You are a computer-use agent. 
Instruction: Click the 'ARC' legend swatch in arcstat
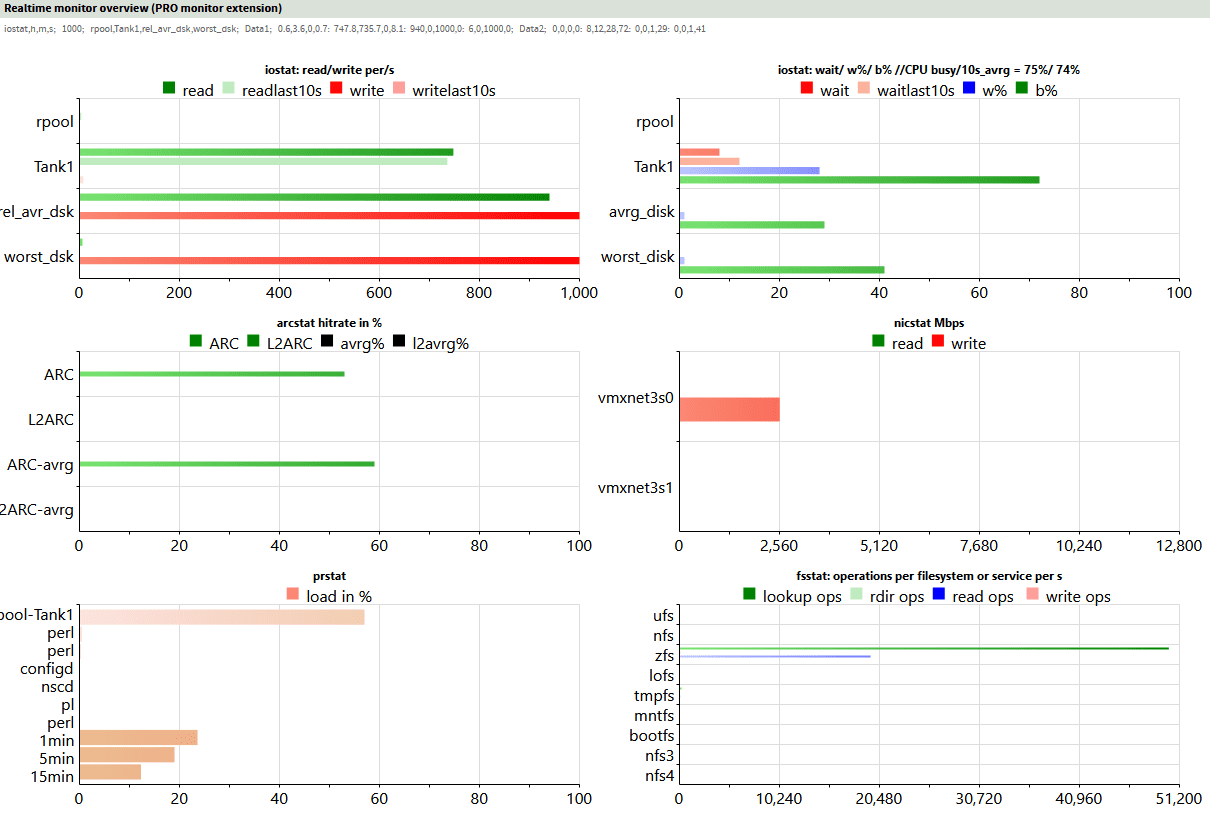[196, 342]
